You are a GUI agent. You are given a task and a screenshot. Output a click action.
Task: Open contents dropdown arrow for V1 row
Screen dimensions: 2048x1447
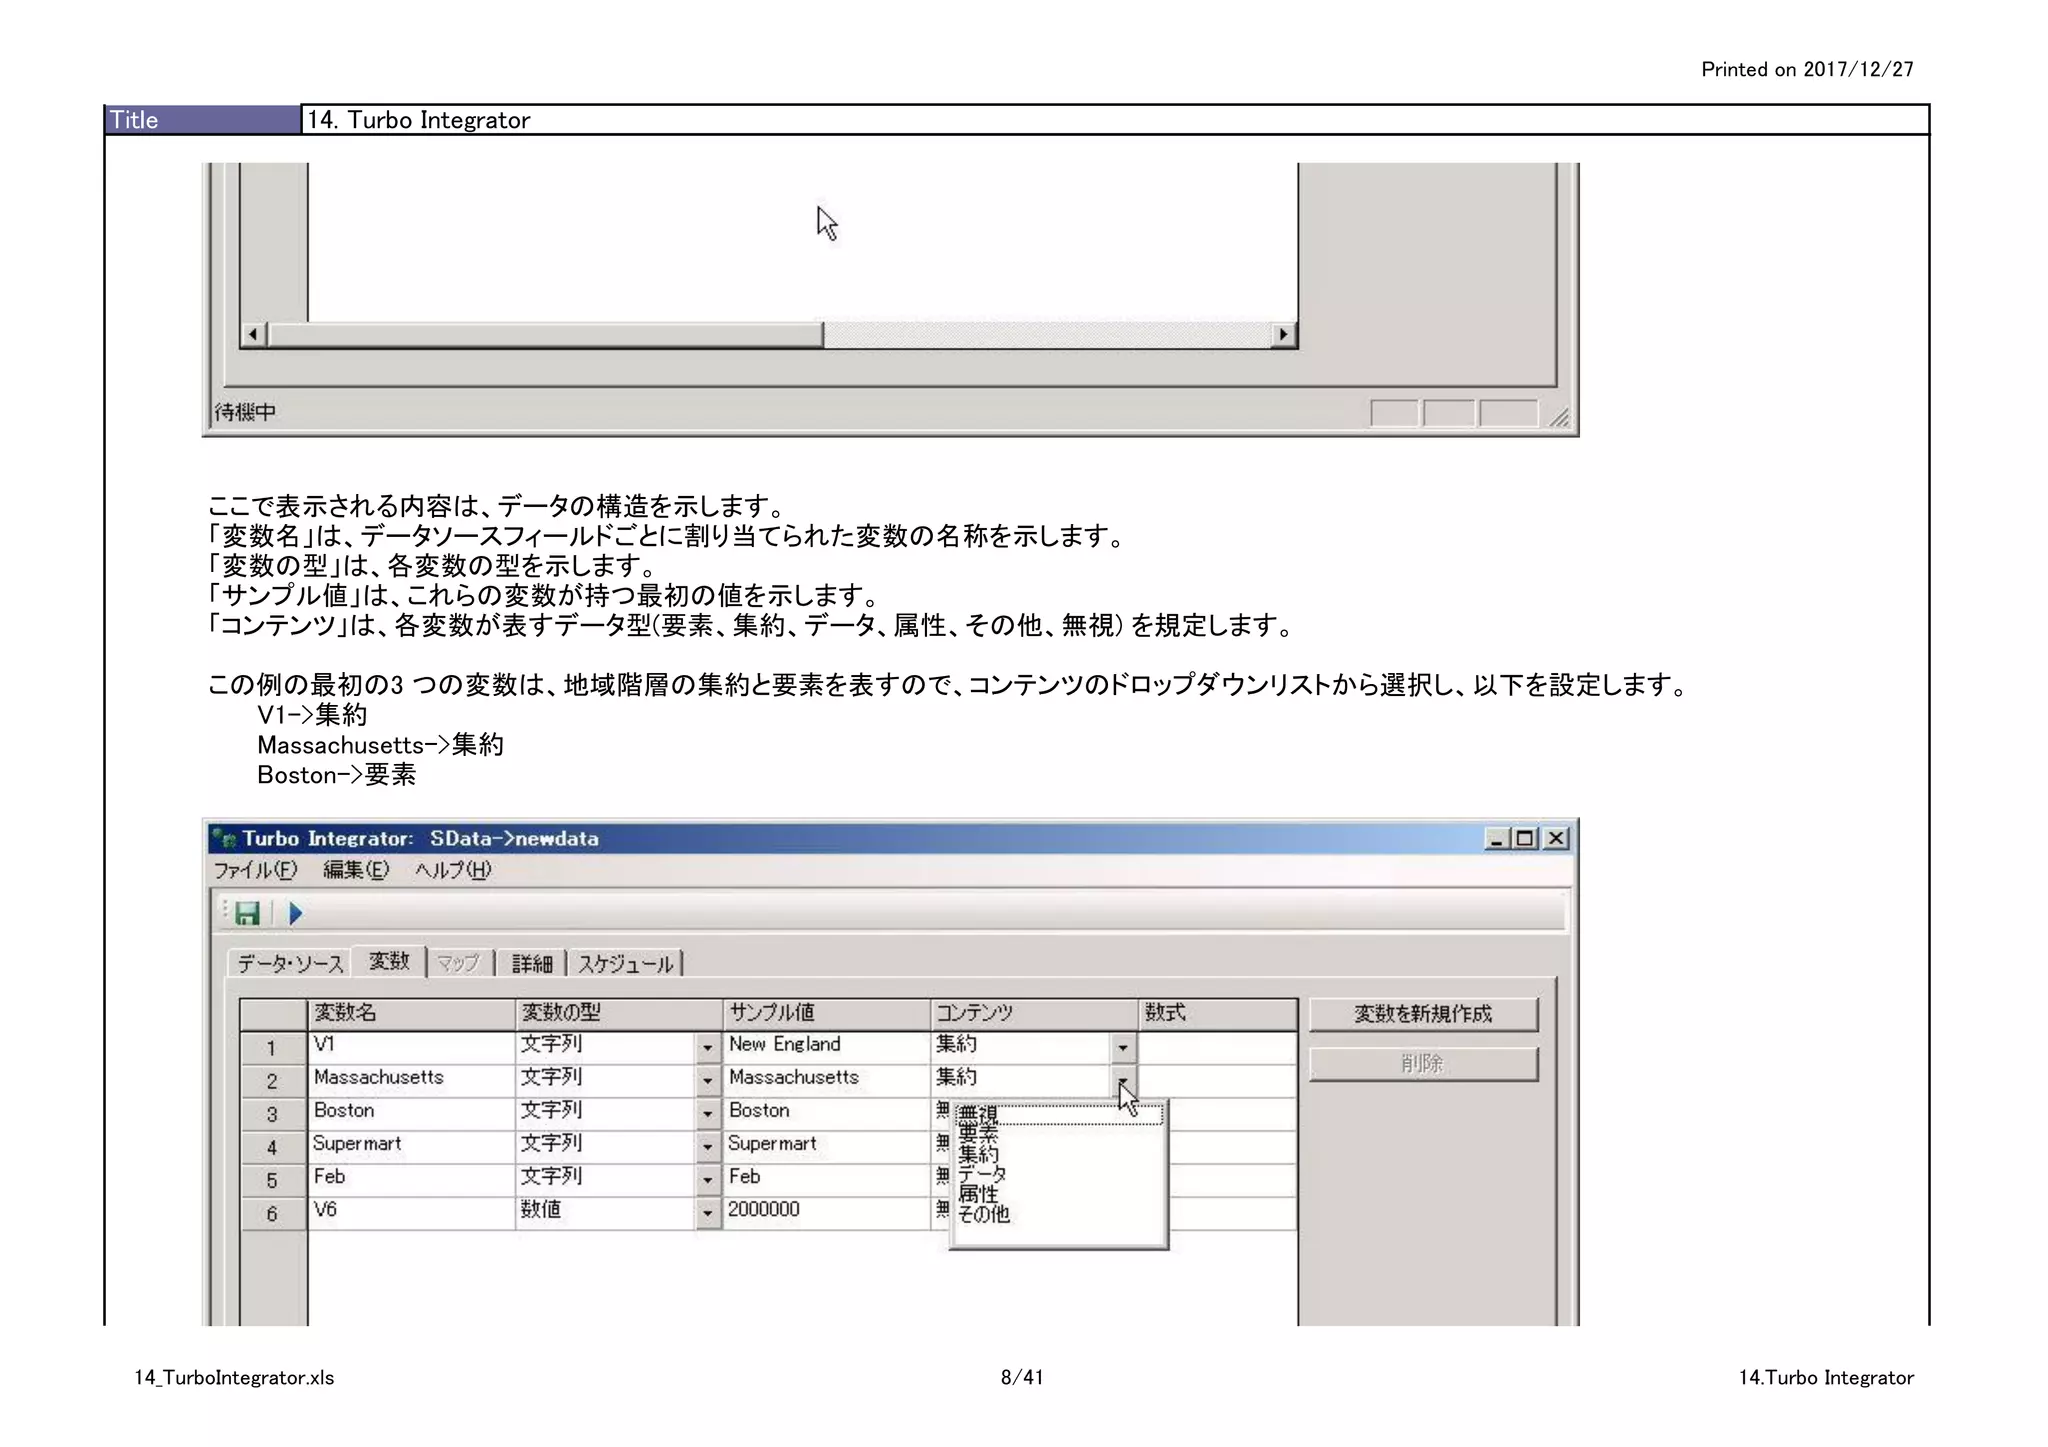(x=1123, y=1048)
